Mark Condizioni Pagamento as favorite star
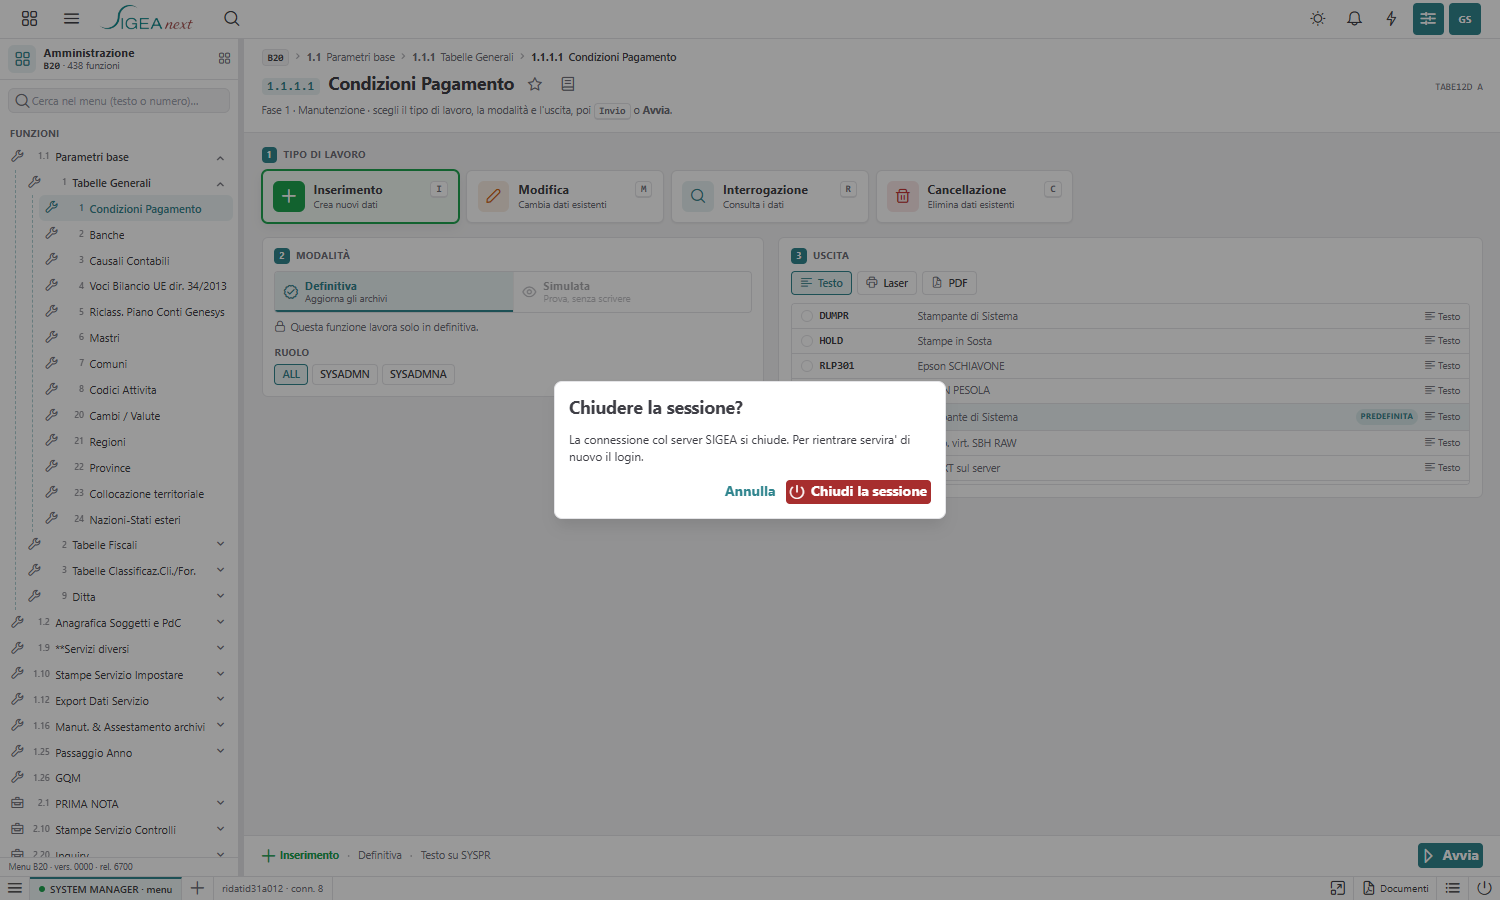The width and height of the screenshot is (1500, 900). coord(535,84)
